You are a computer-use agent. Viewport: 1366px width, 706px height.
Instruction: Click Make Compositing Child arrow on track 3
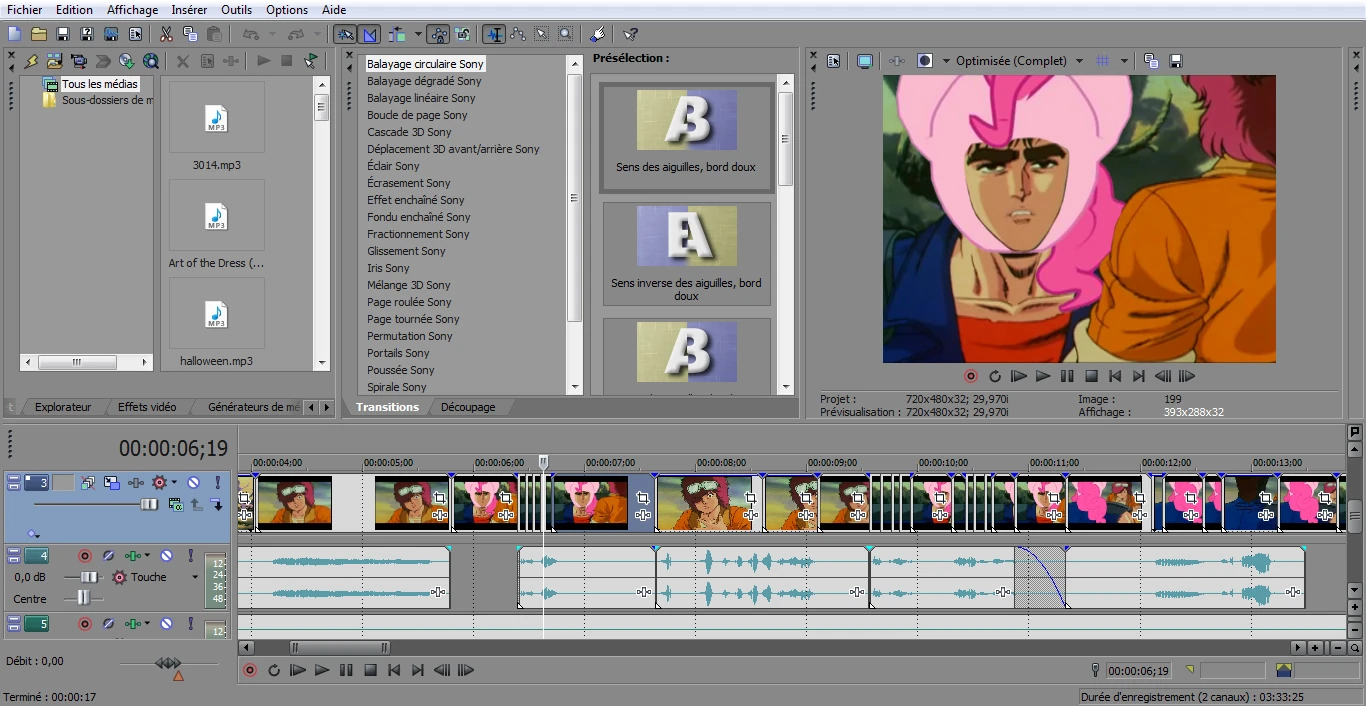coord(216,504)
